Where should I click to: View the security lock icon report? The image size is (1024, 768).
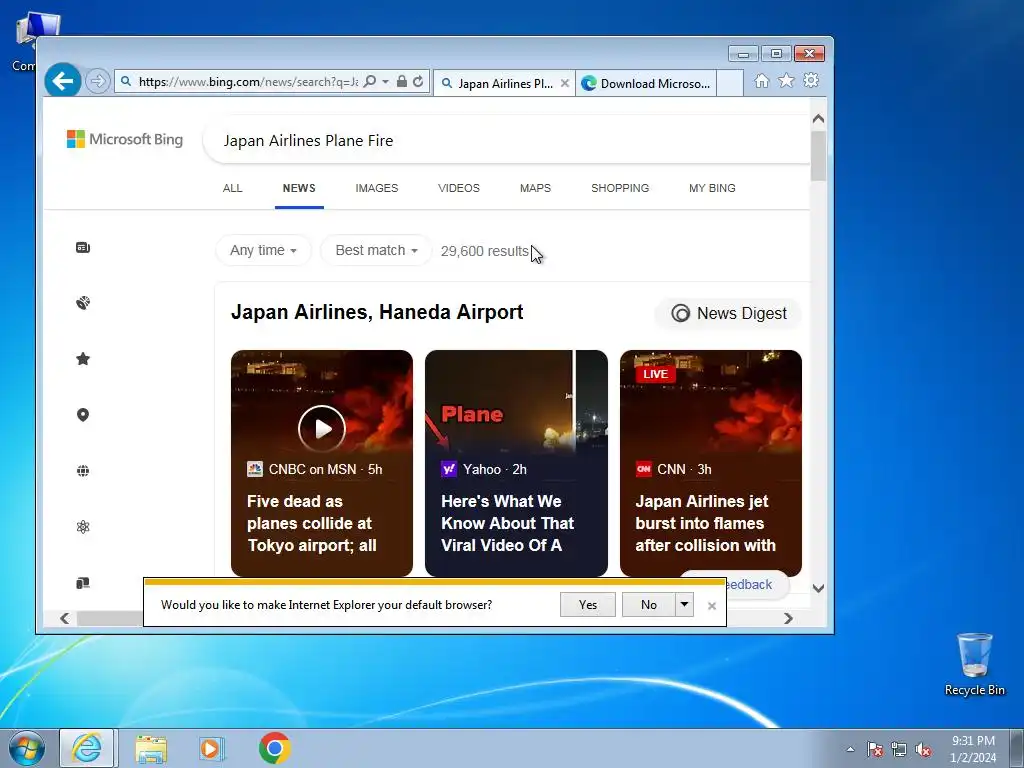point(402,82)
